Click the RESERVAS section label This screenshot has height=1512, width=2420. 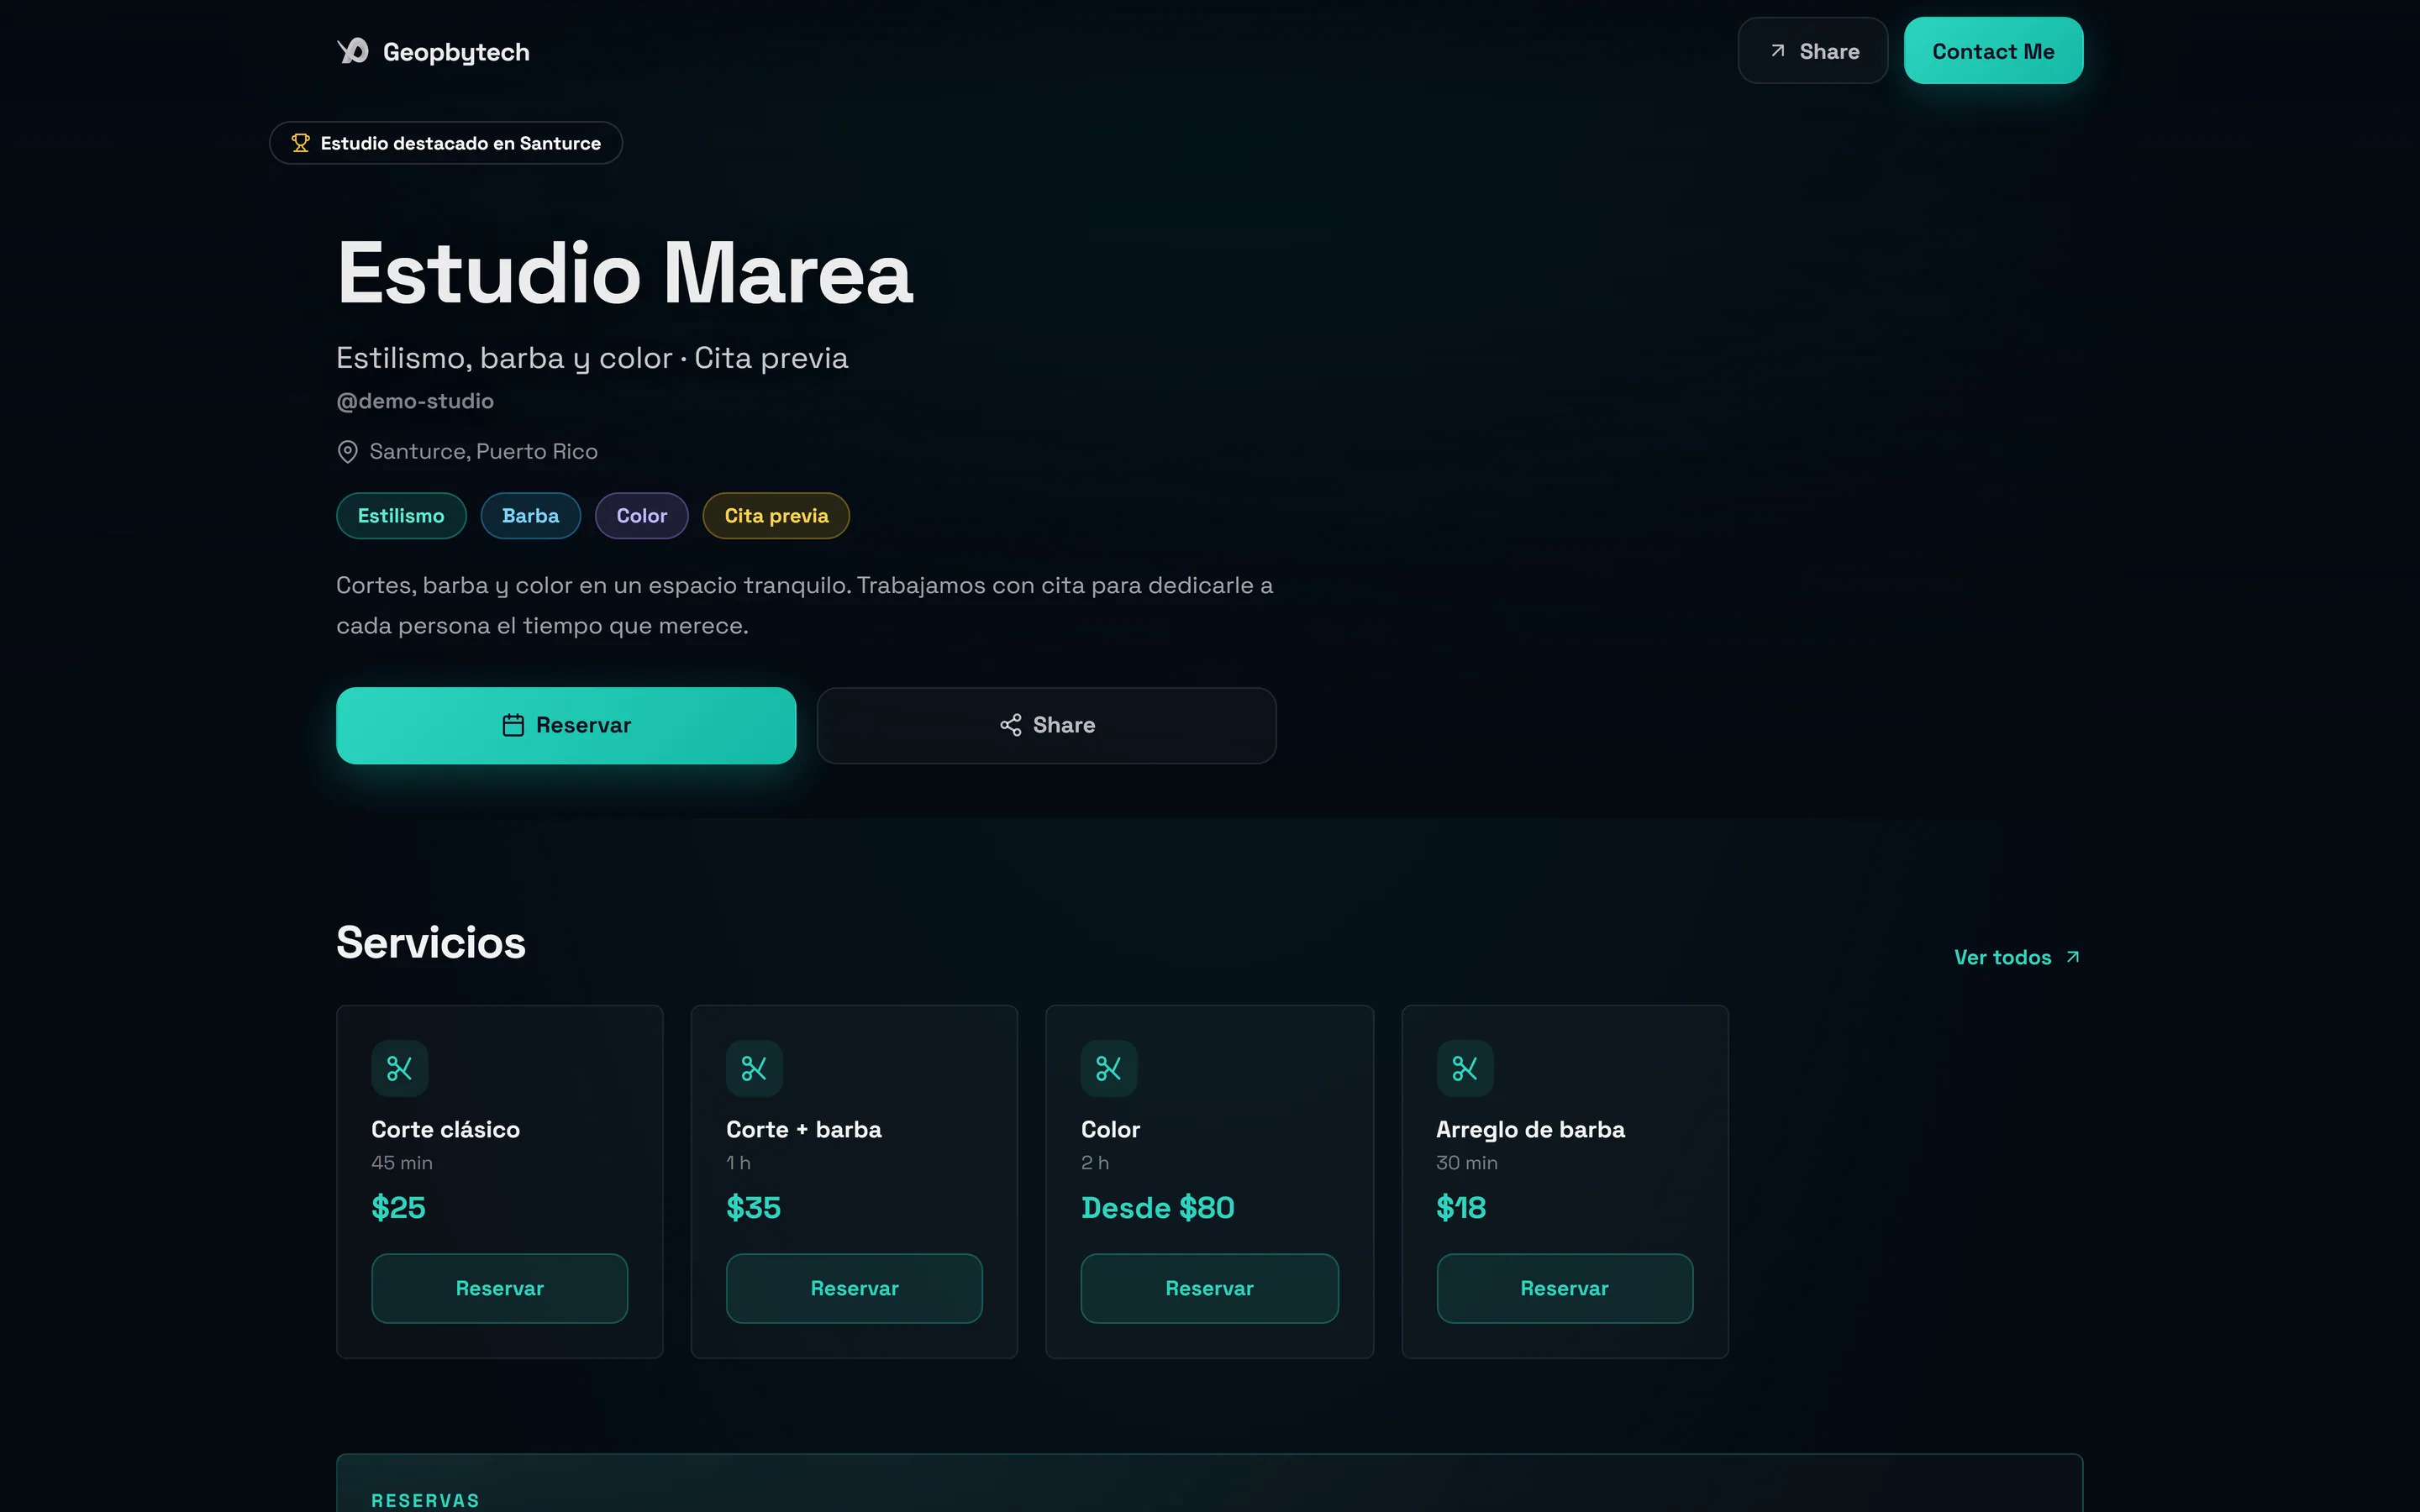pyautogui.click(x=425, y=1500)
